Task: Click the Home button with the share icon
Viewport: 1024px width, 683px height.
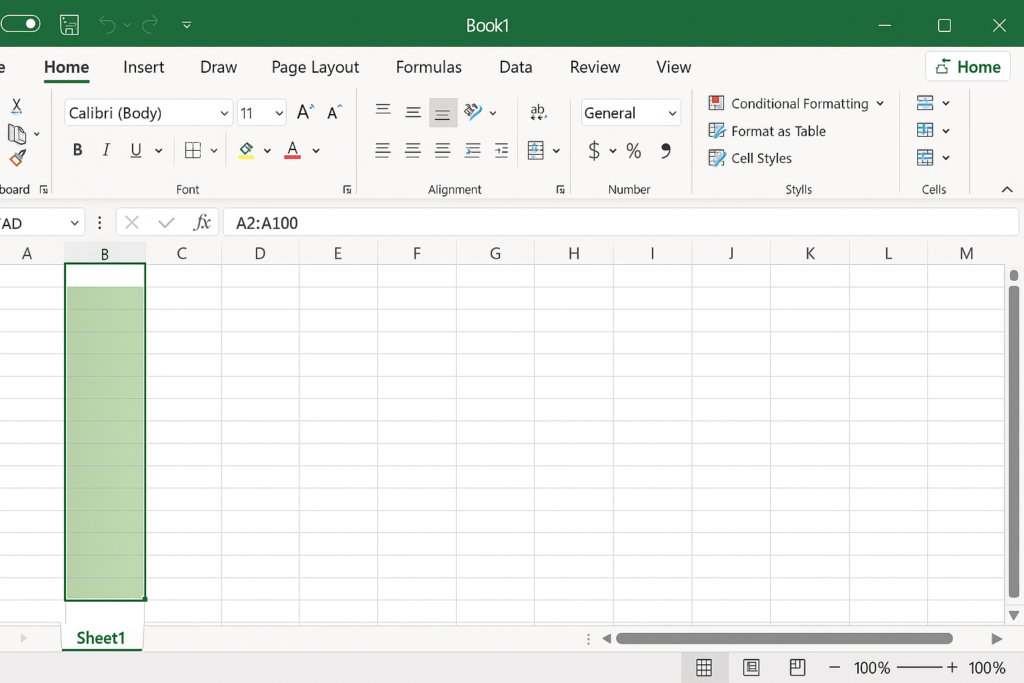Action: point(968,67)
